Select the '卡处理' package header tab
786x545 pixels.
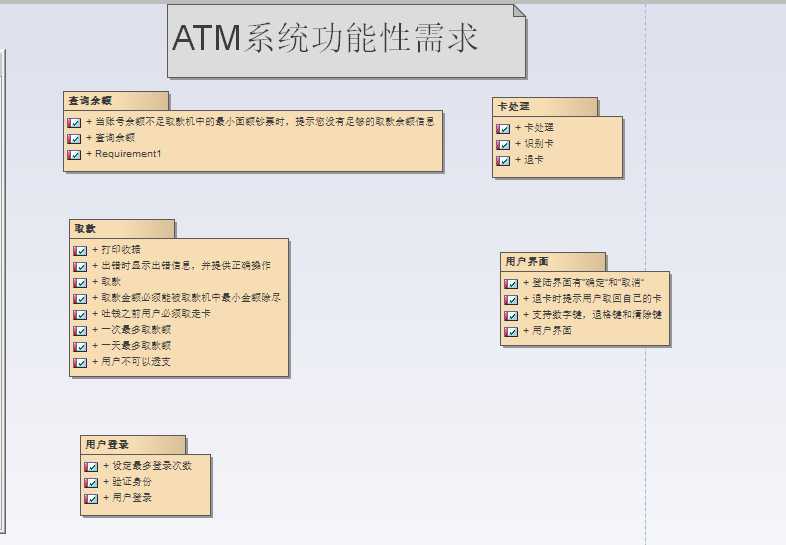pos(545,107)
